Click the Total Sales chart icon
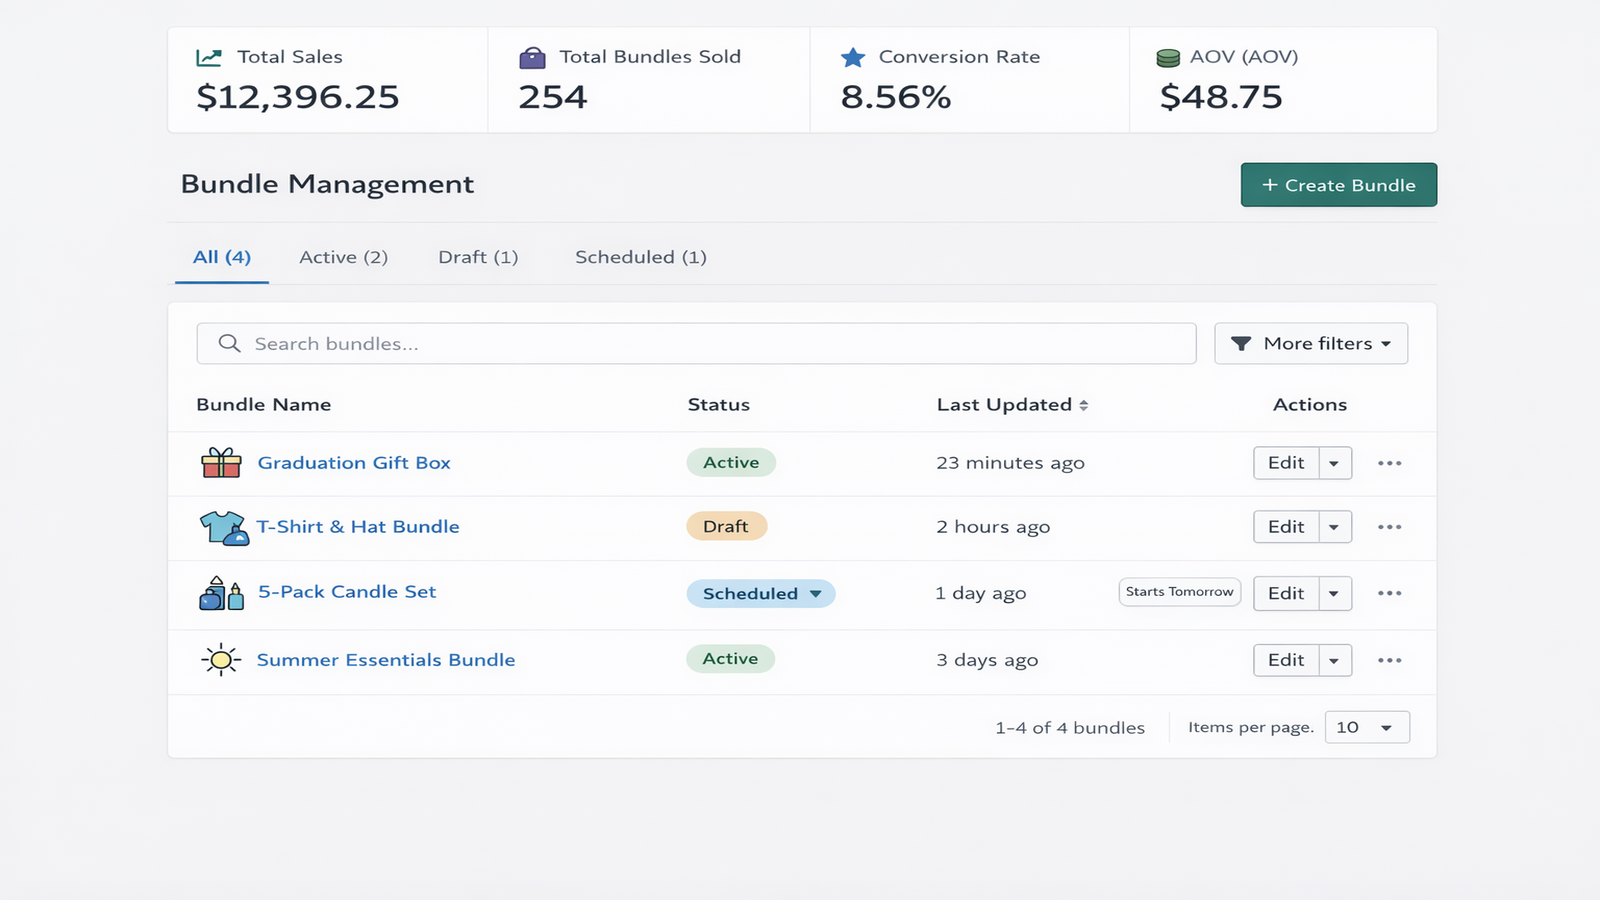Screen dimensions: 1600x900 coord(209,58)
